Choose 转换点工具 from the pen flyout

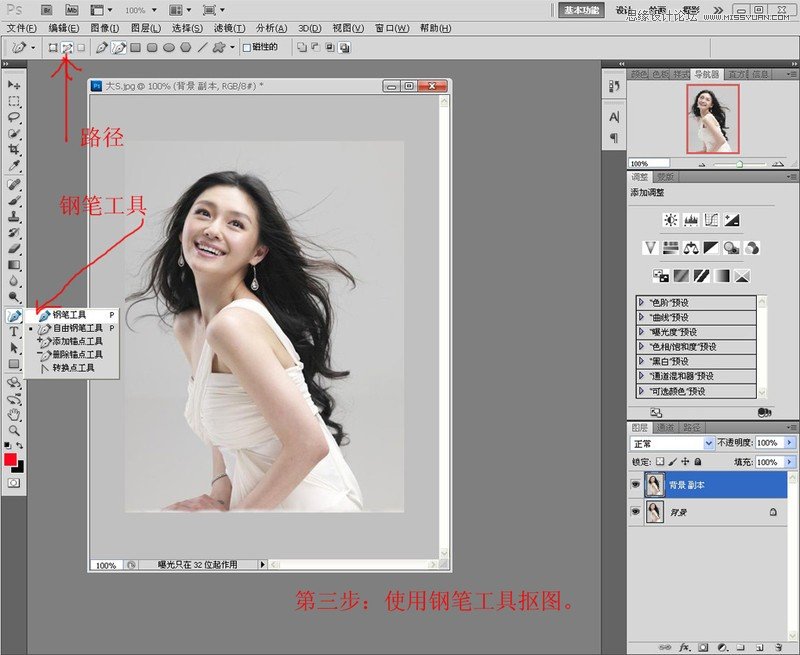coord(72,368)
